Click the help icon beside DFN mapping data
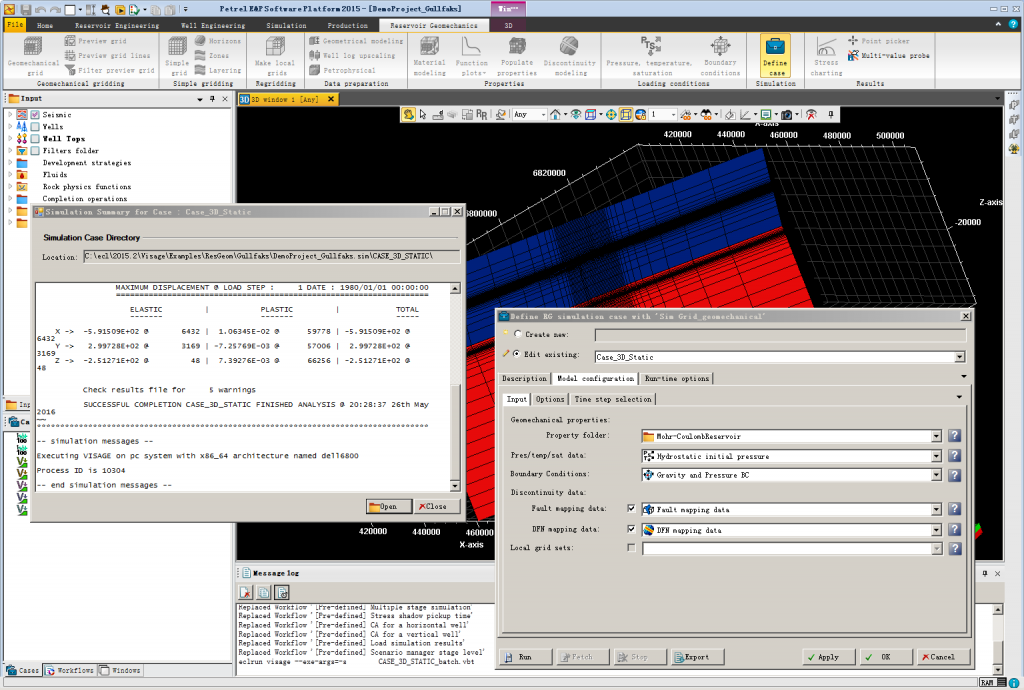This screenshot has height=690, width=1024. (955, 530)
